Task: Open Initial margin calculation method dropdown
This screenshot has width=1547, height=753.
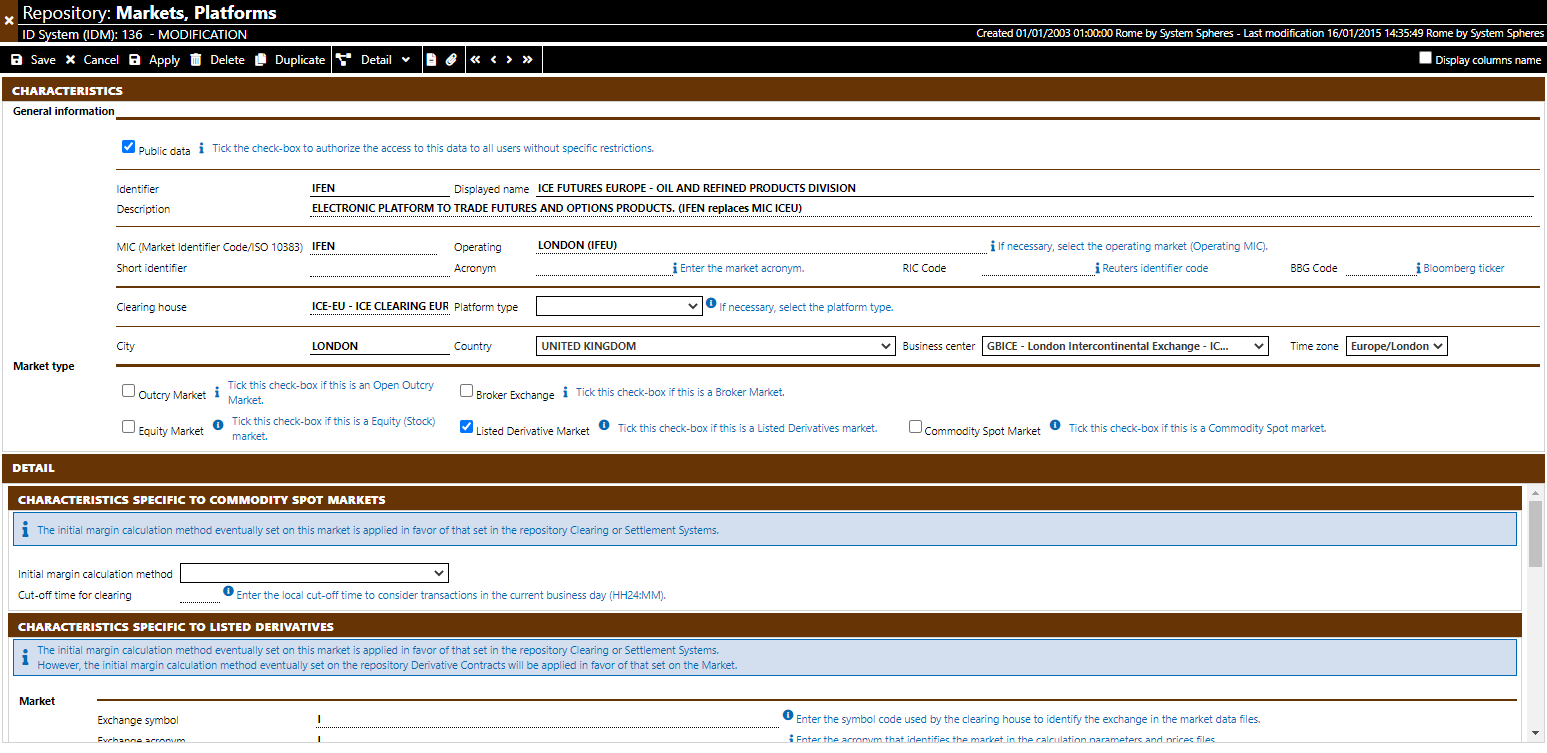Action: tap(314, 573)
